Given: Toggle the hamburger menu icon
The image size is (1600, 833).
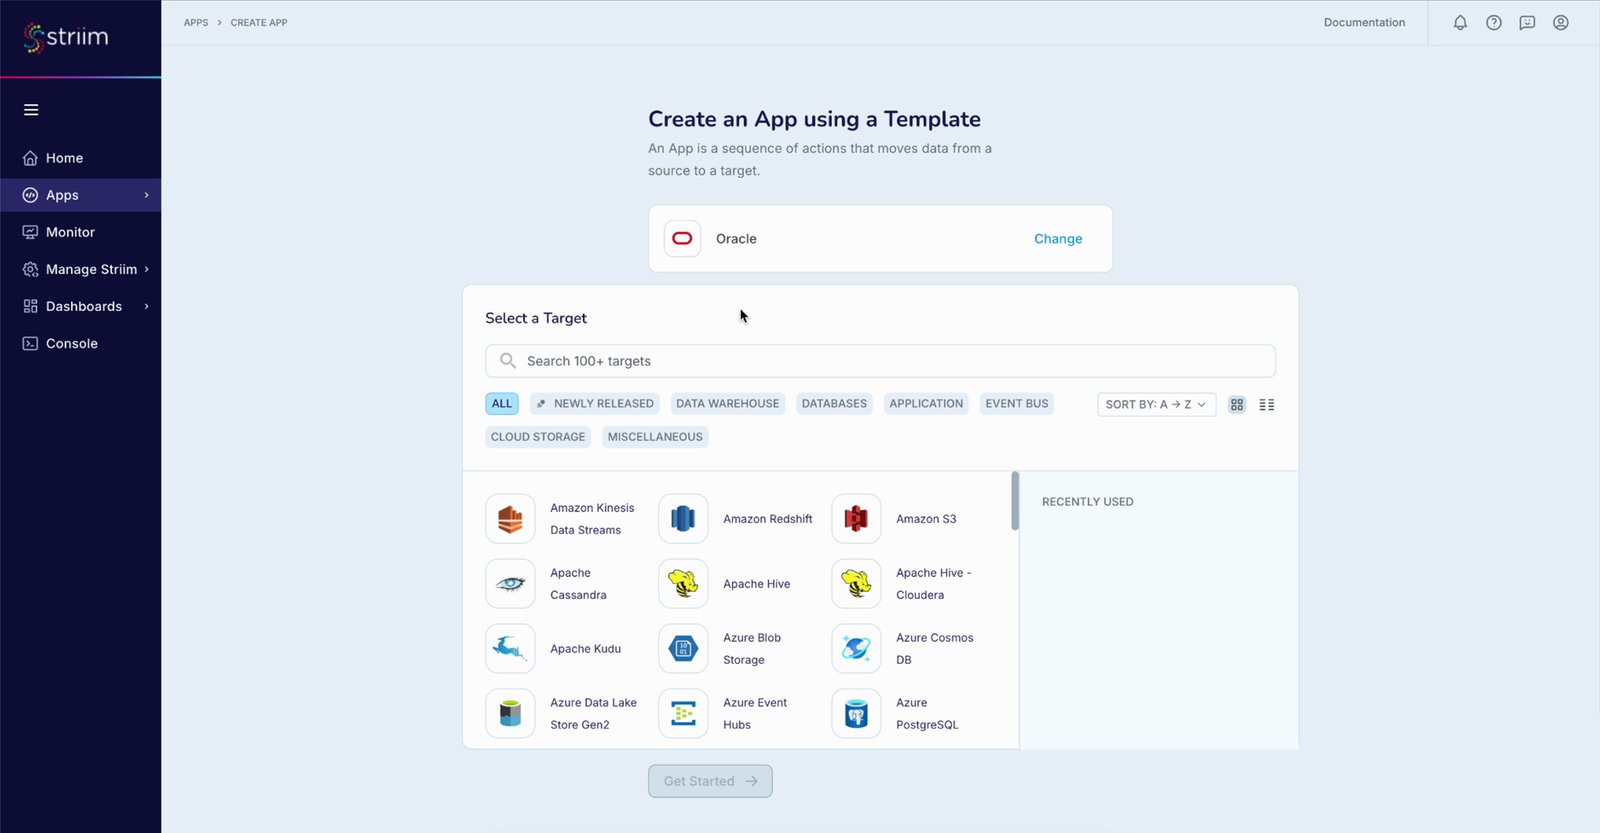Looking at the screenshot, I should coord(31,110).
